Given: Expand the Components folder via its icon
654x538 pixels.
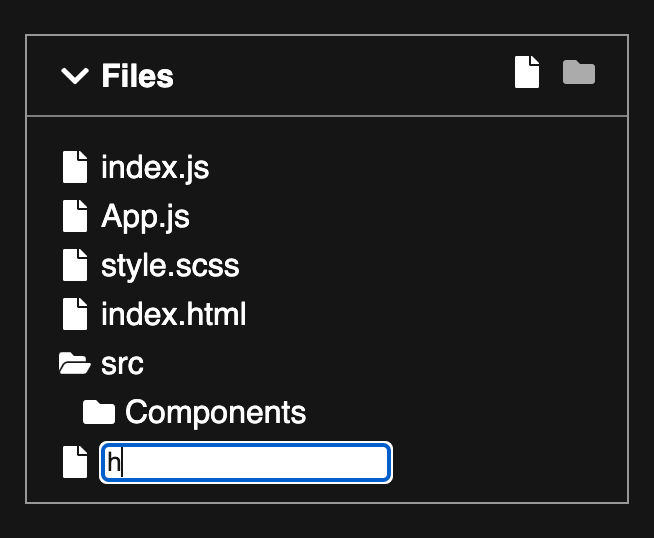Looking at the screenshot, I should (x=99, y=412).
